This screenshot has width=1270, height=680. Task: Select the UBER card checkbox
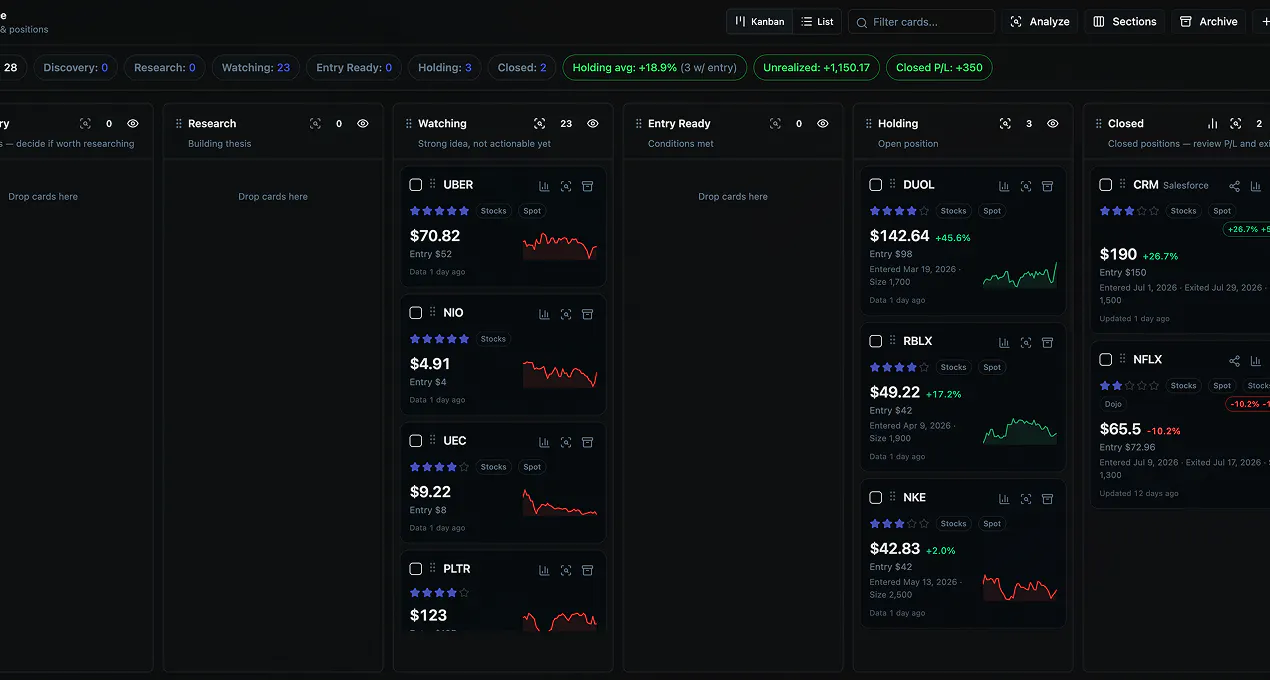point(416,185)
